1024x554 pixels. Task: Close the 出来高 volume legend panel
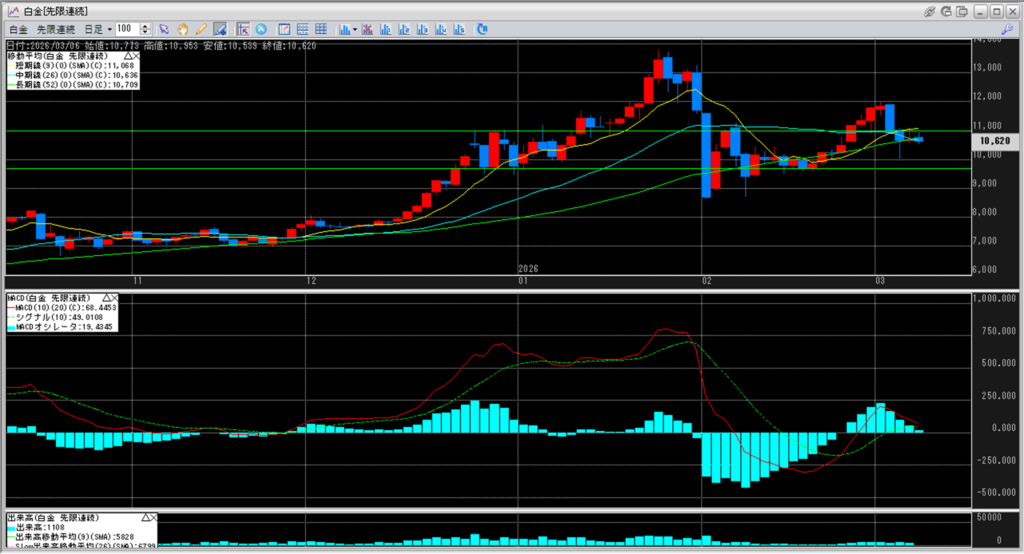153,517
